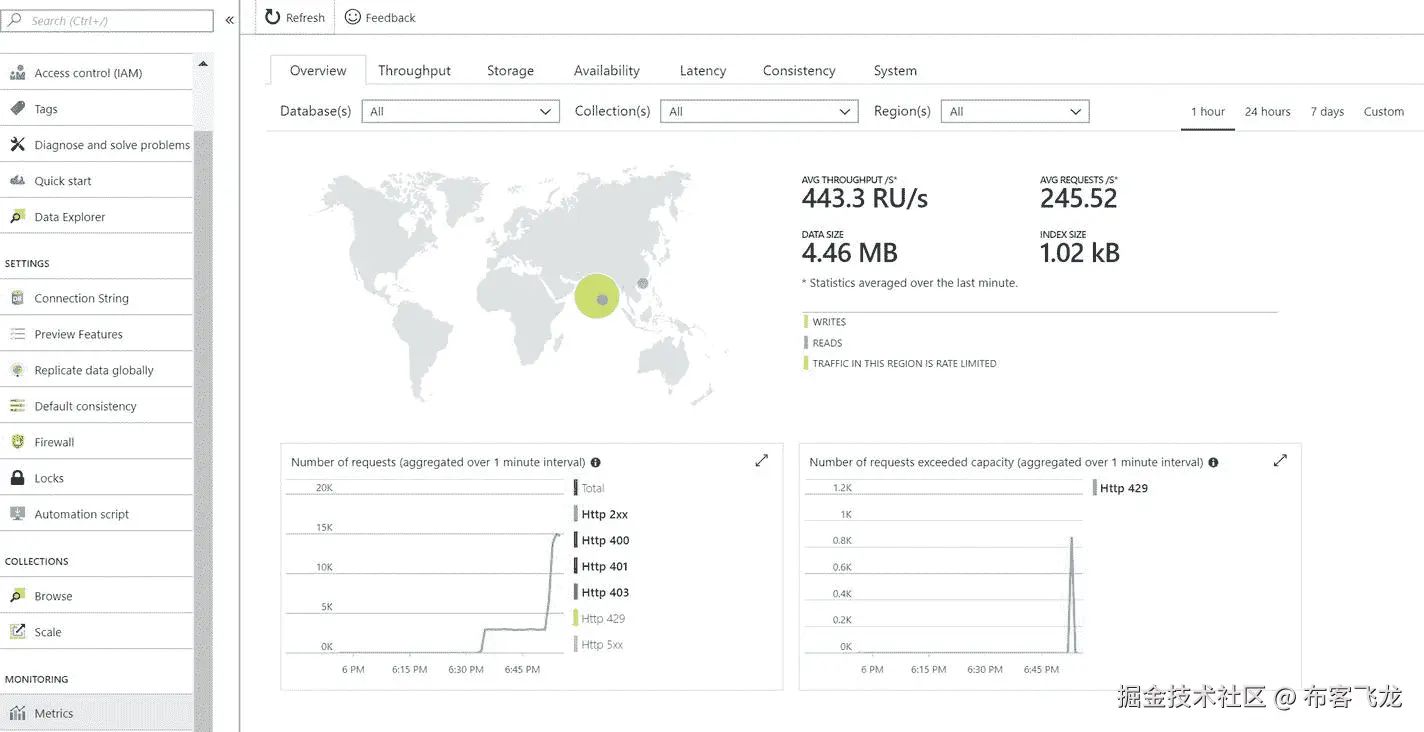Open the Collection(s) dropdown
The image size is (1424, 732).
759,112
